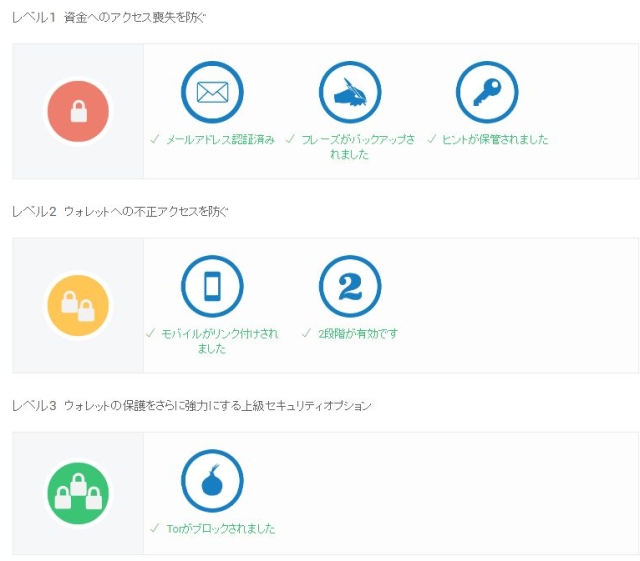Click the checkmark beside 2-step enabled status

306,334
